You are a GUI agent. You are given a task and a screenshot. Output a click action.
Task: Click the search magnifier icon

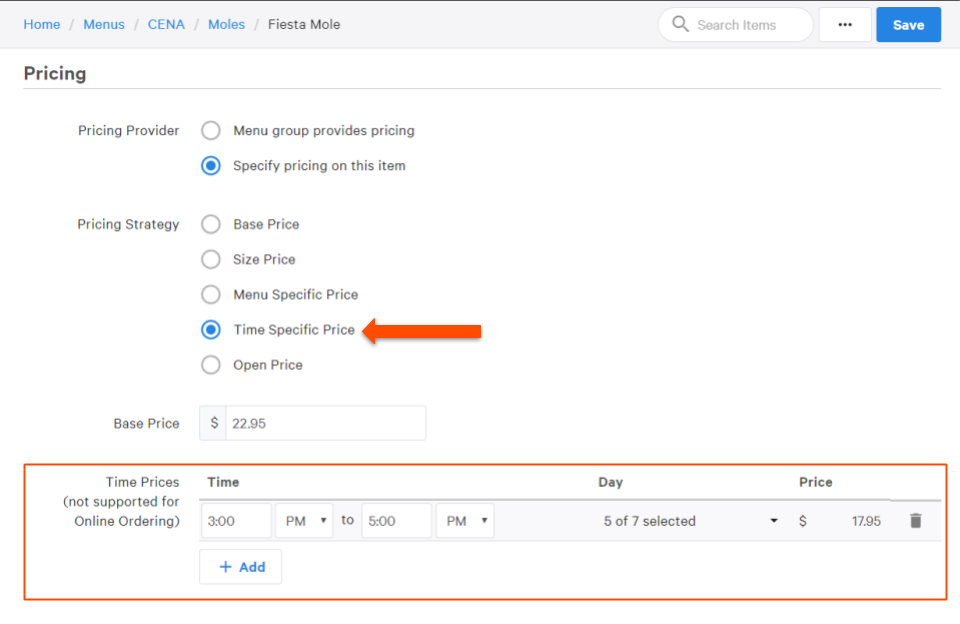tap(678, 24)
